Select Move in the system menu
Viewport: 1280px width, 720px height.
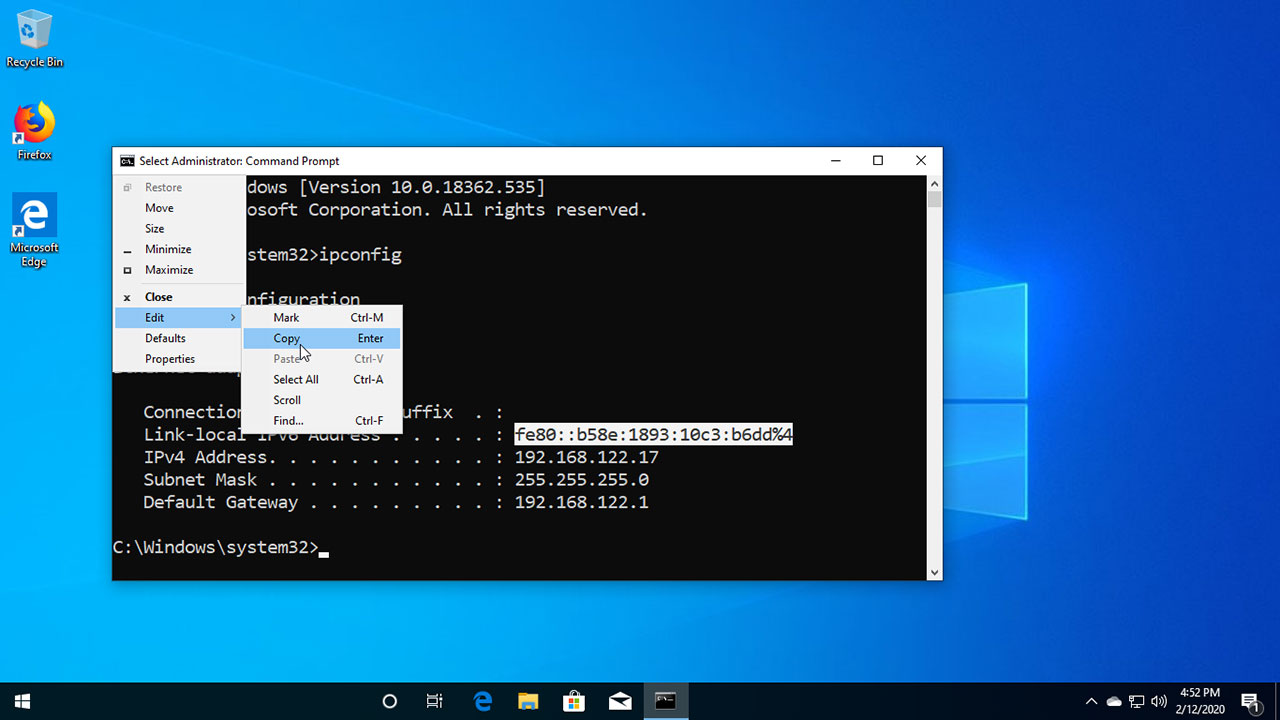click(180, 208)
